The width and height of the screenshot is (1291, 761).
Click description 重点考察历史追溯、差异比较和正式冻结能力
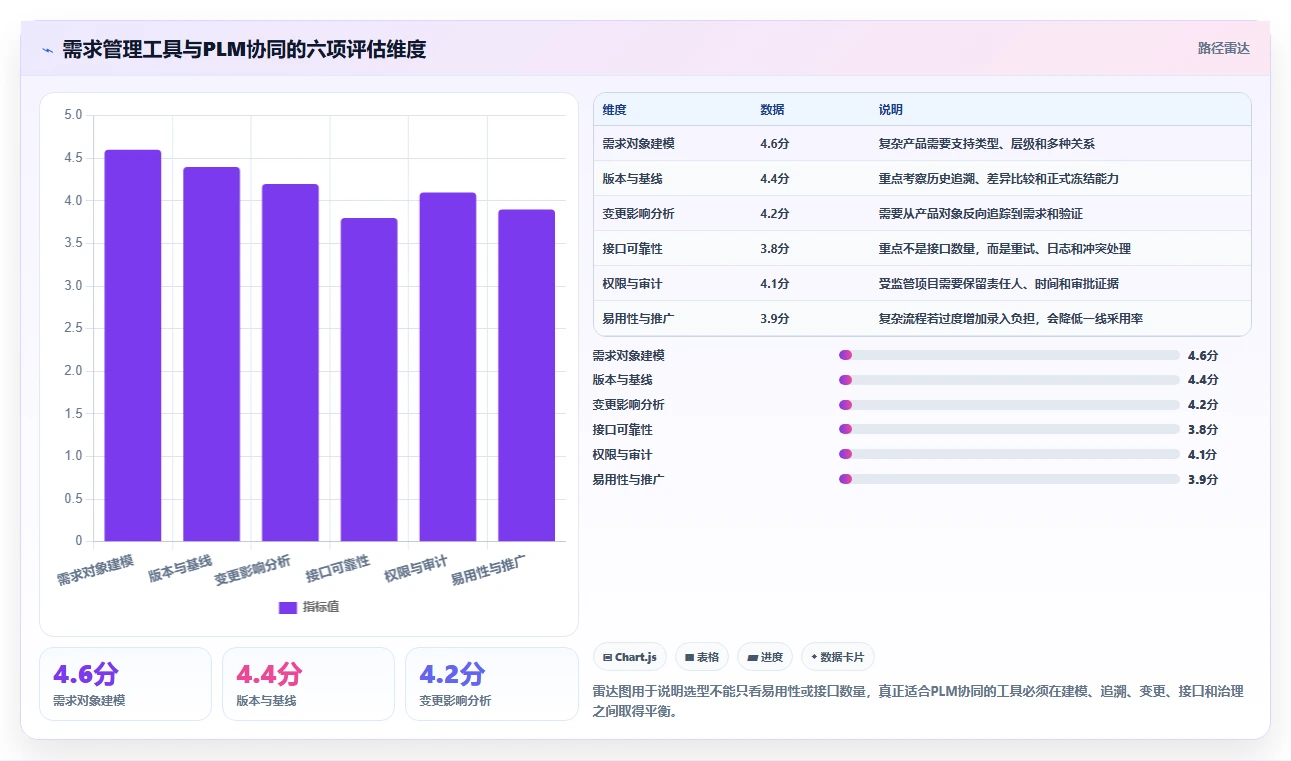pos(999,179)
